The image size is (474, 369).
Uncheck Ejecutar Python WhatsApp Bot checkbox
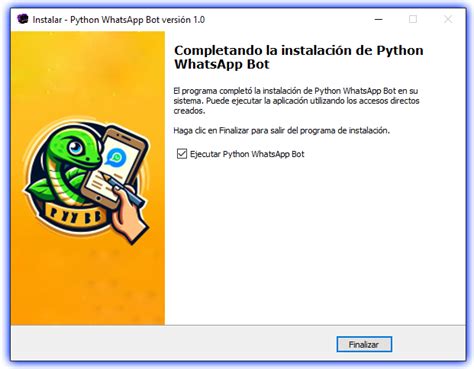182,154
